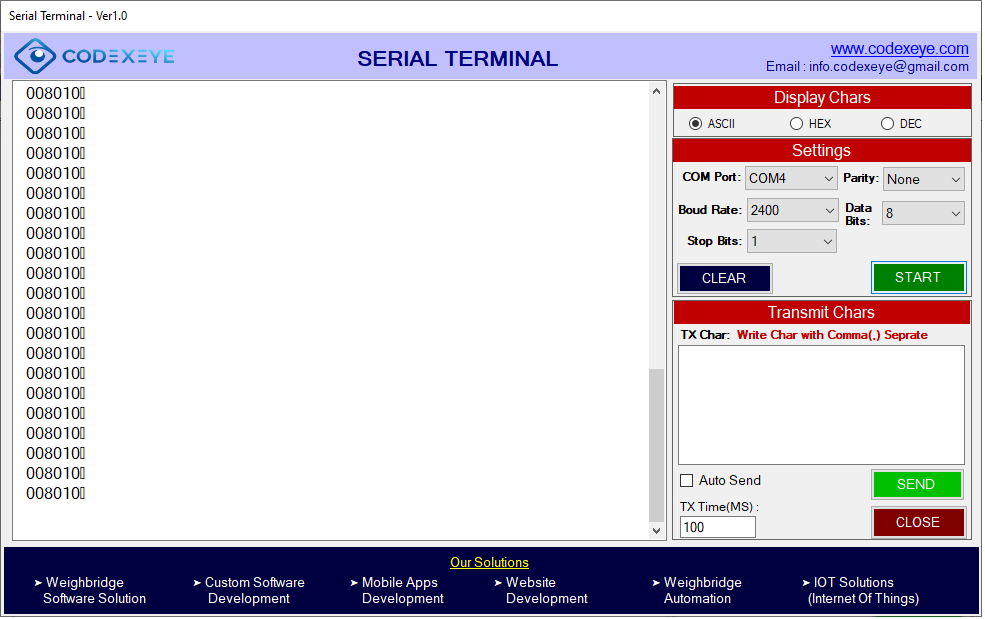Click the Our Solutions link
The width and height of the screenshot is (985, 619).
point(489,563)
